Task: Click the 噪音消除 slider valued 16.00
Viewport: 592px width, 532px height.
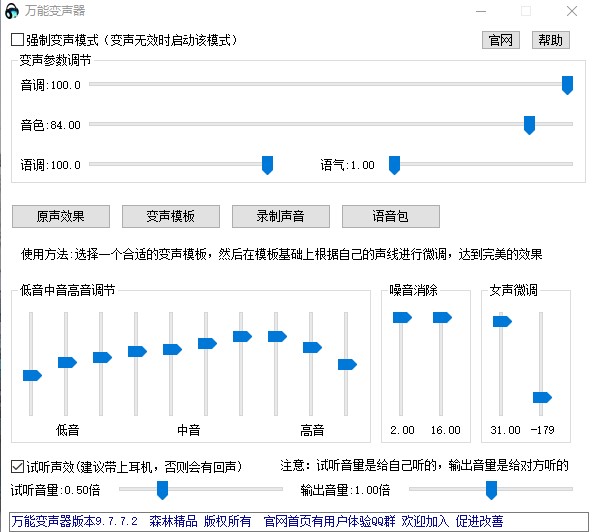Action: [x=442, y=318]
